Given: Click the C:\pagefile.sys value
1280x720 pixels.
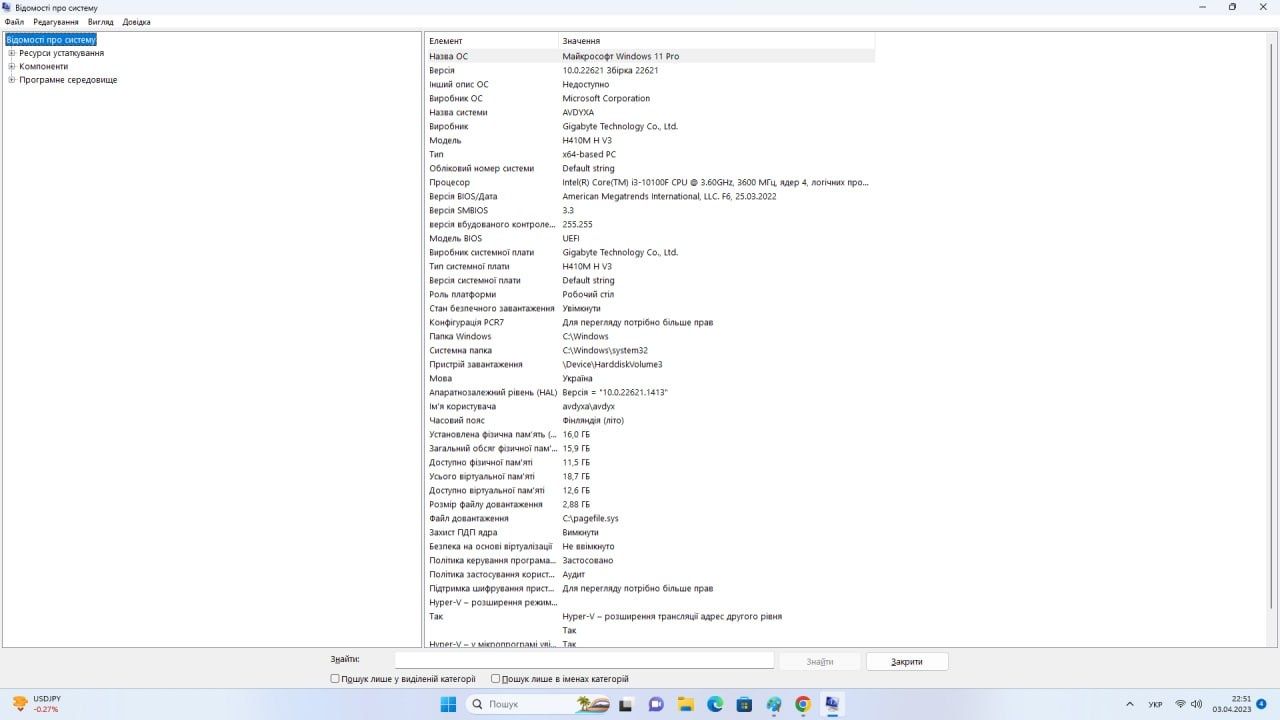Looking at the screenshot, I should tap(590, 518).
